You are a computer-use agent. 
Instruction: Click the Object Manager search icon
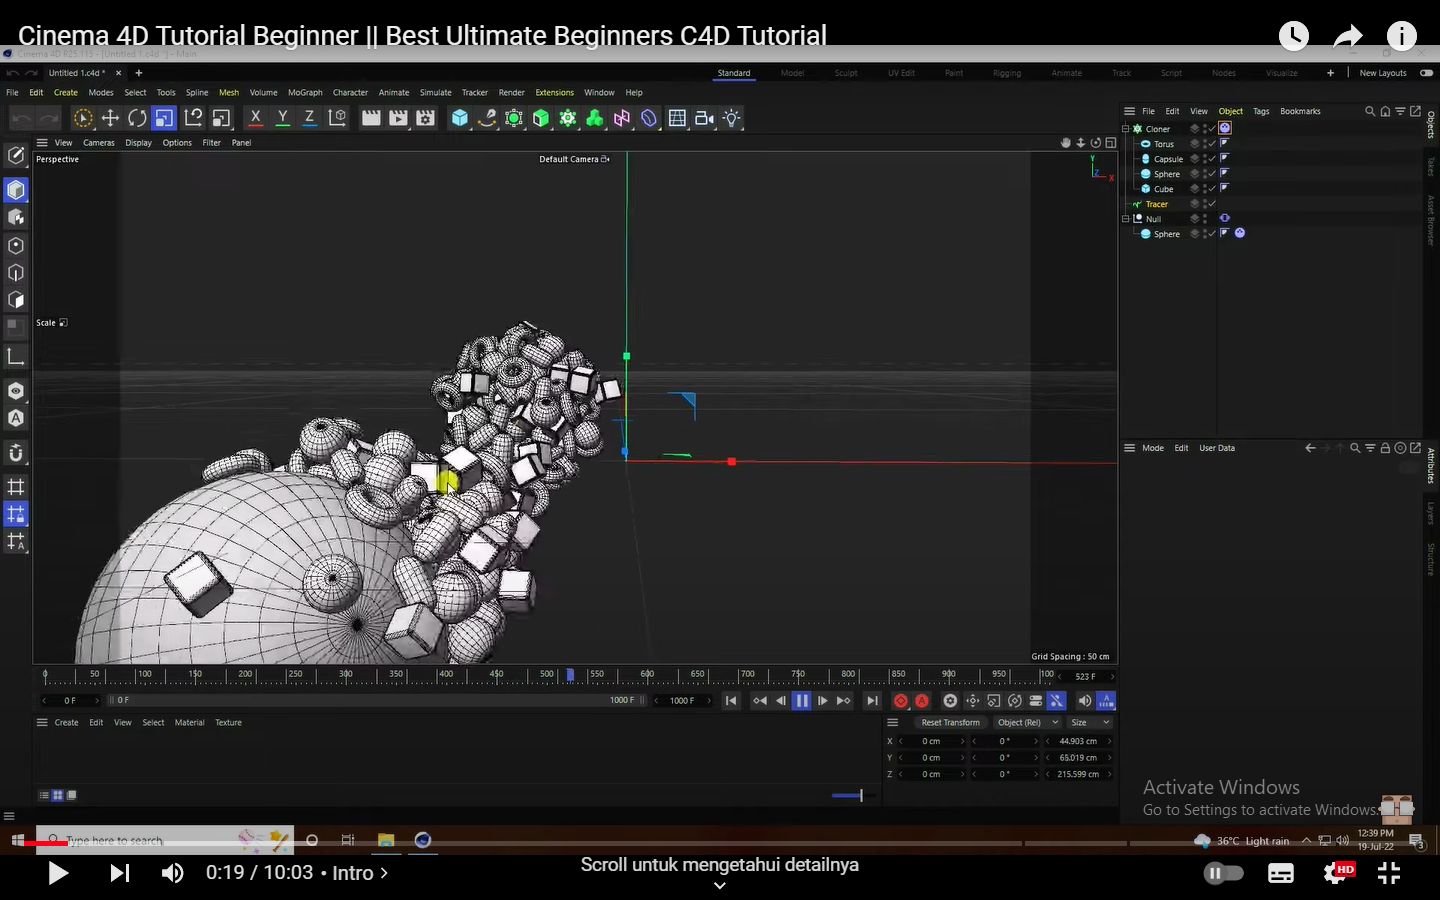pyautogui.click(x=1370, y=111)
